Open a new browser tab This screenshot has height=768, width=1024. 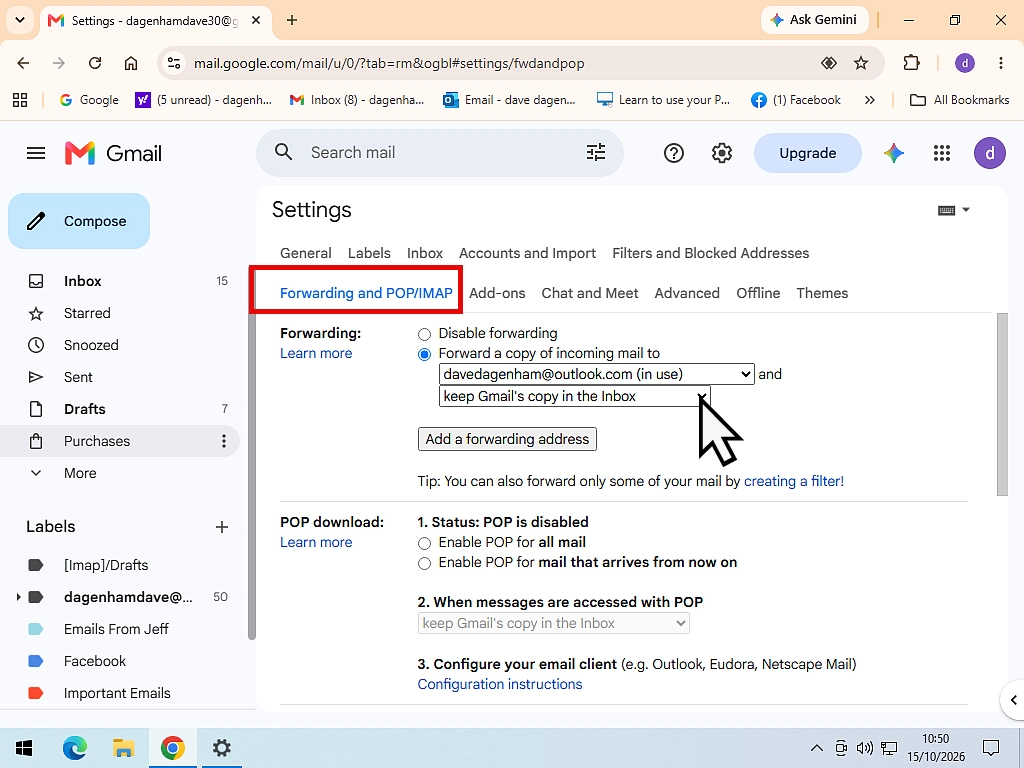[292, 20]
